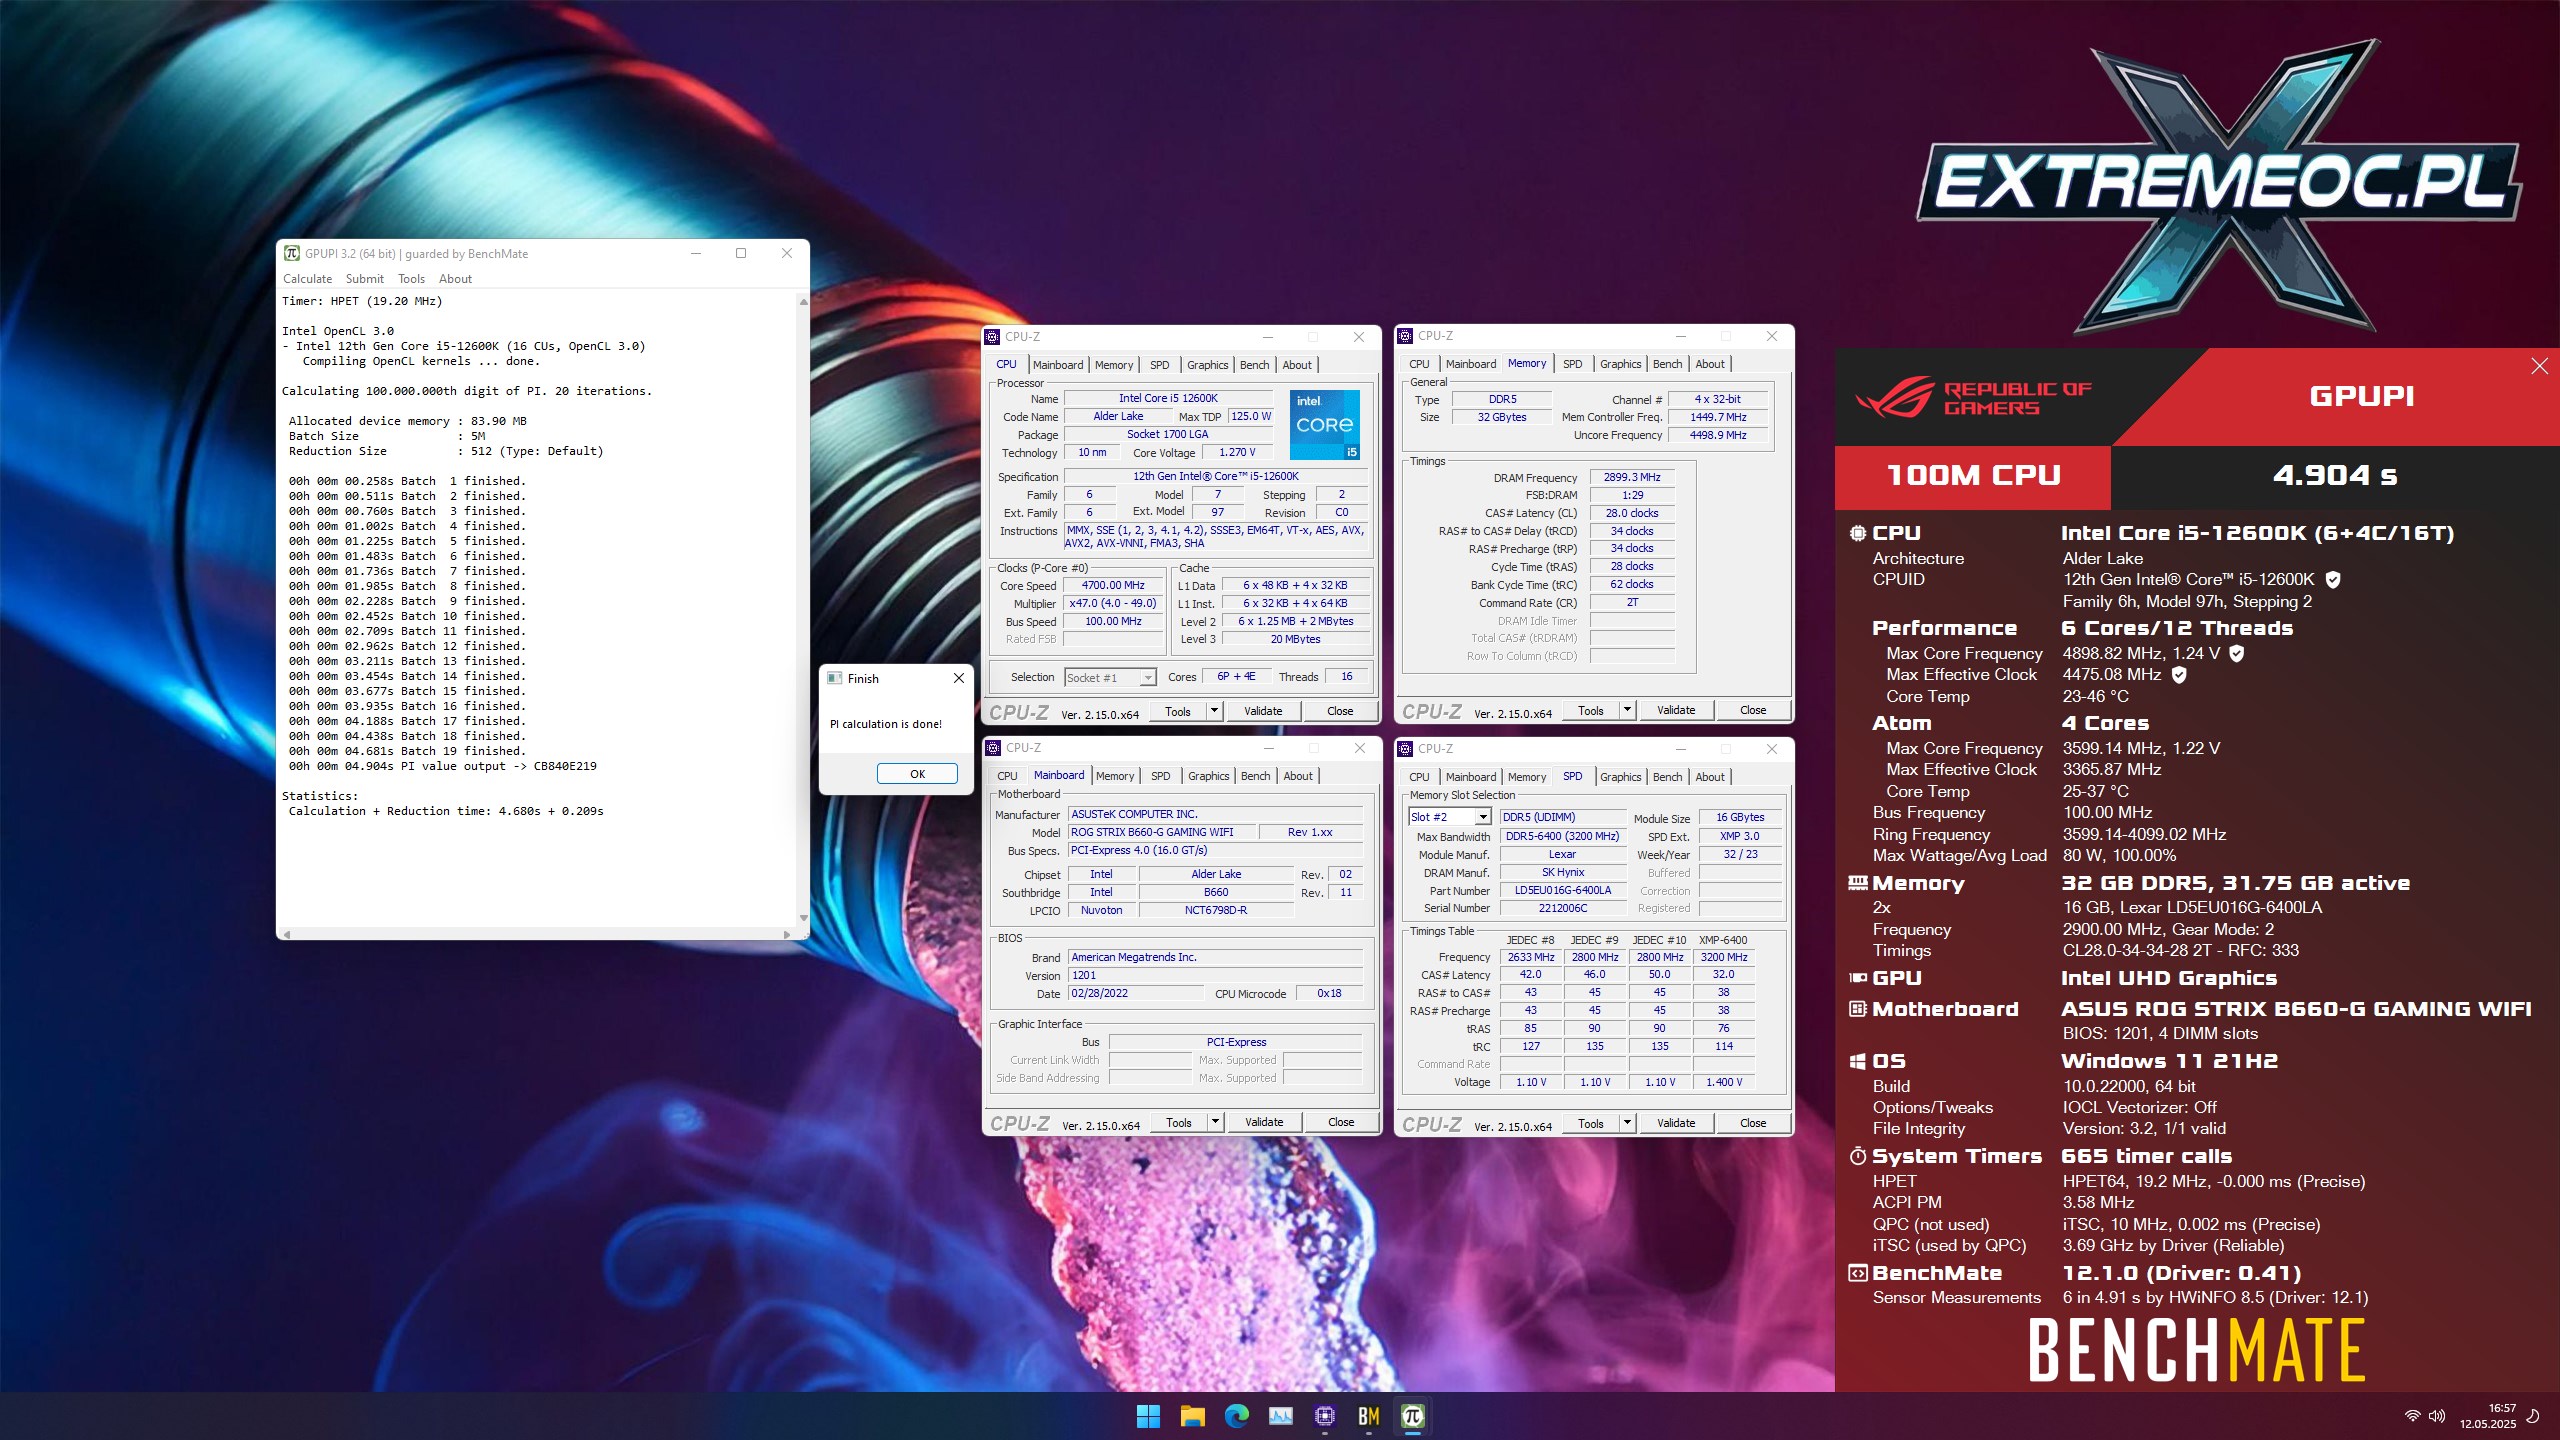Select Mainboard tab in top-left CPU-Z window
This screenshot has height=1440, width=2560.
pyautogui.click(x=1058, y=365)
